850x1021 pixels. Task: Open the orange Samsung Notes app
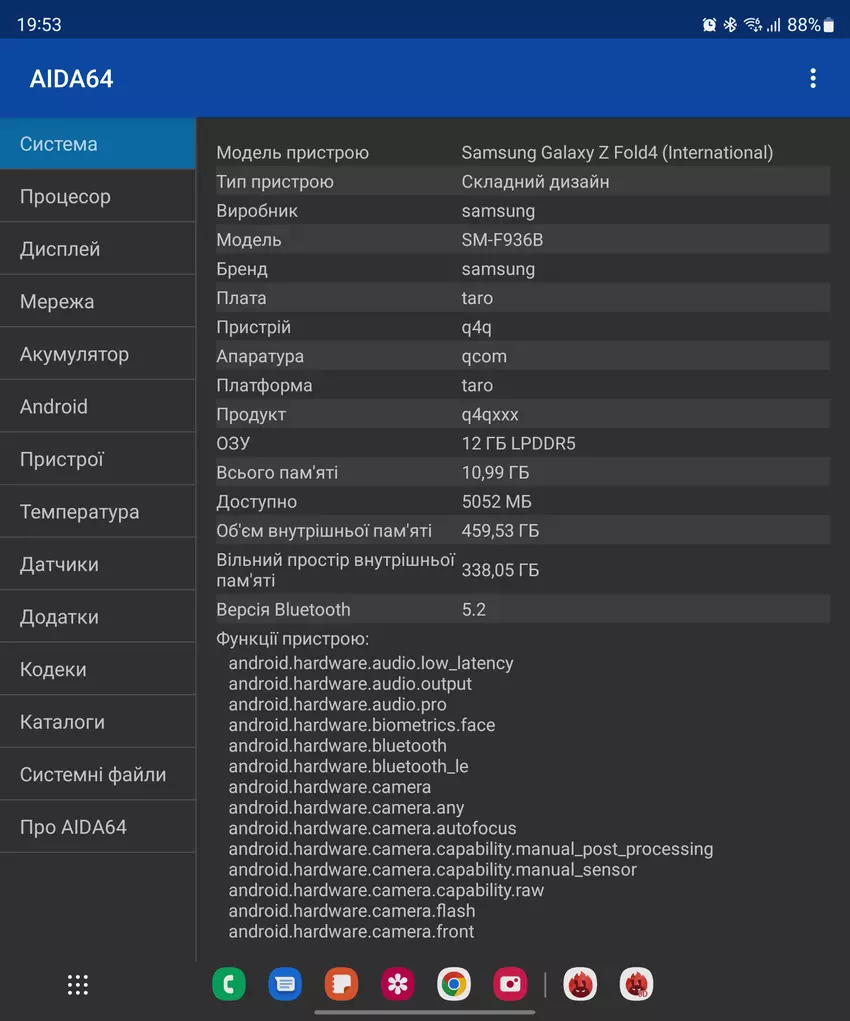341,984
